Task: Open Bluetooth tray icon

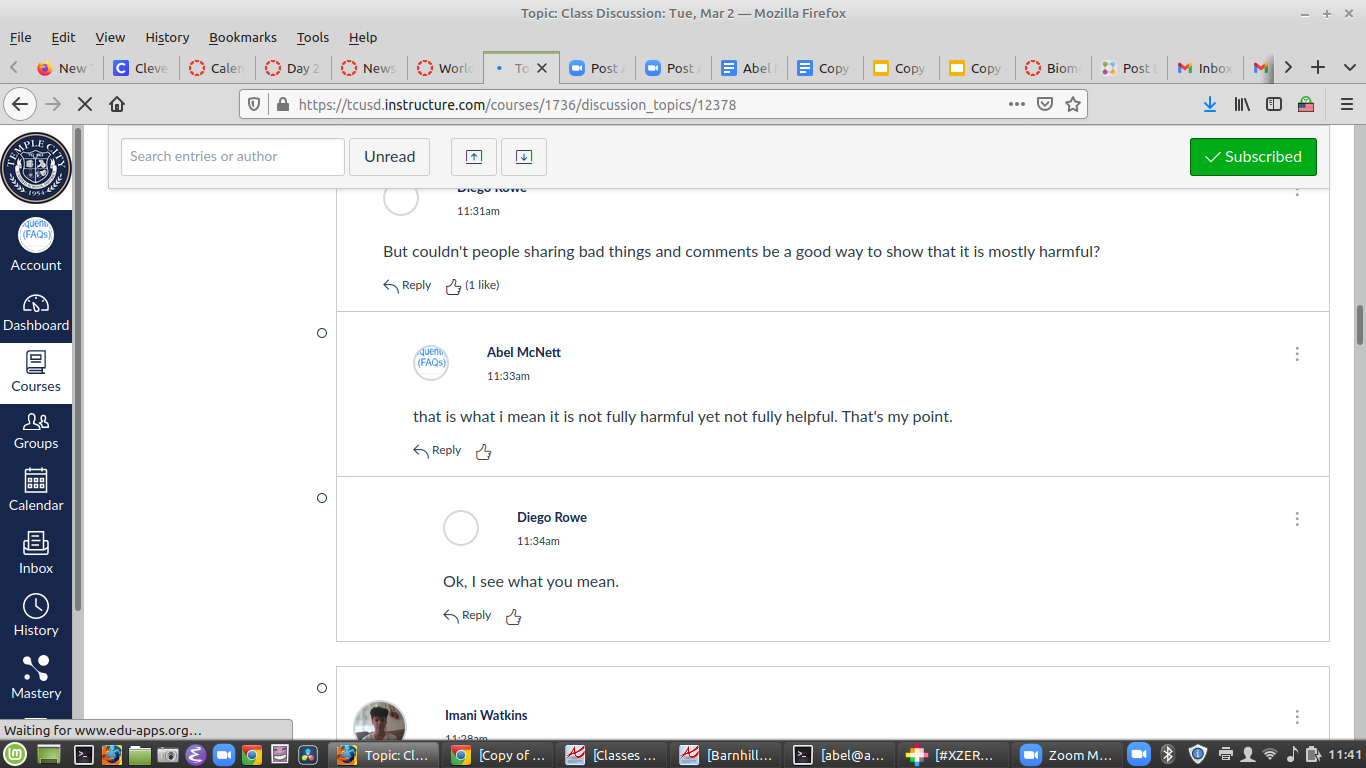Action: point(1166,754)
